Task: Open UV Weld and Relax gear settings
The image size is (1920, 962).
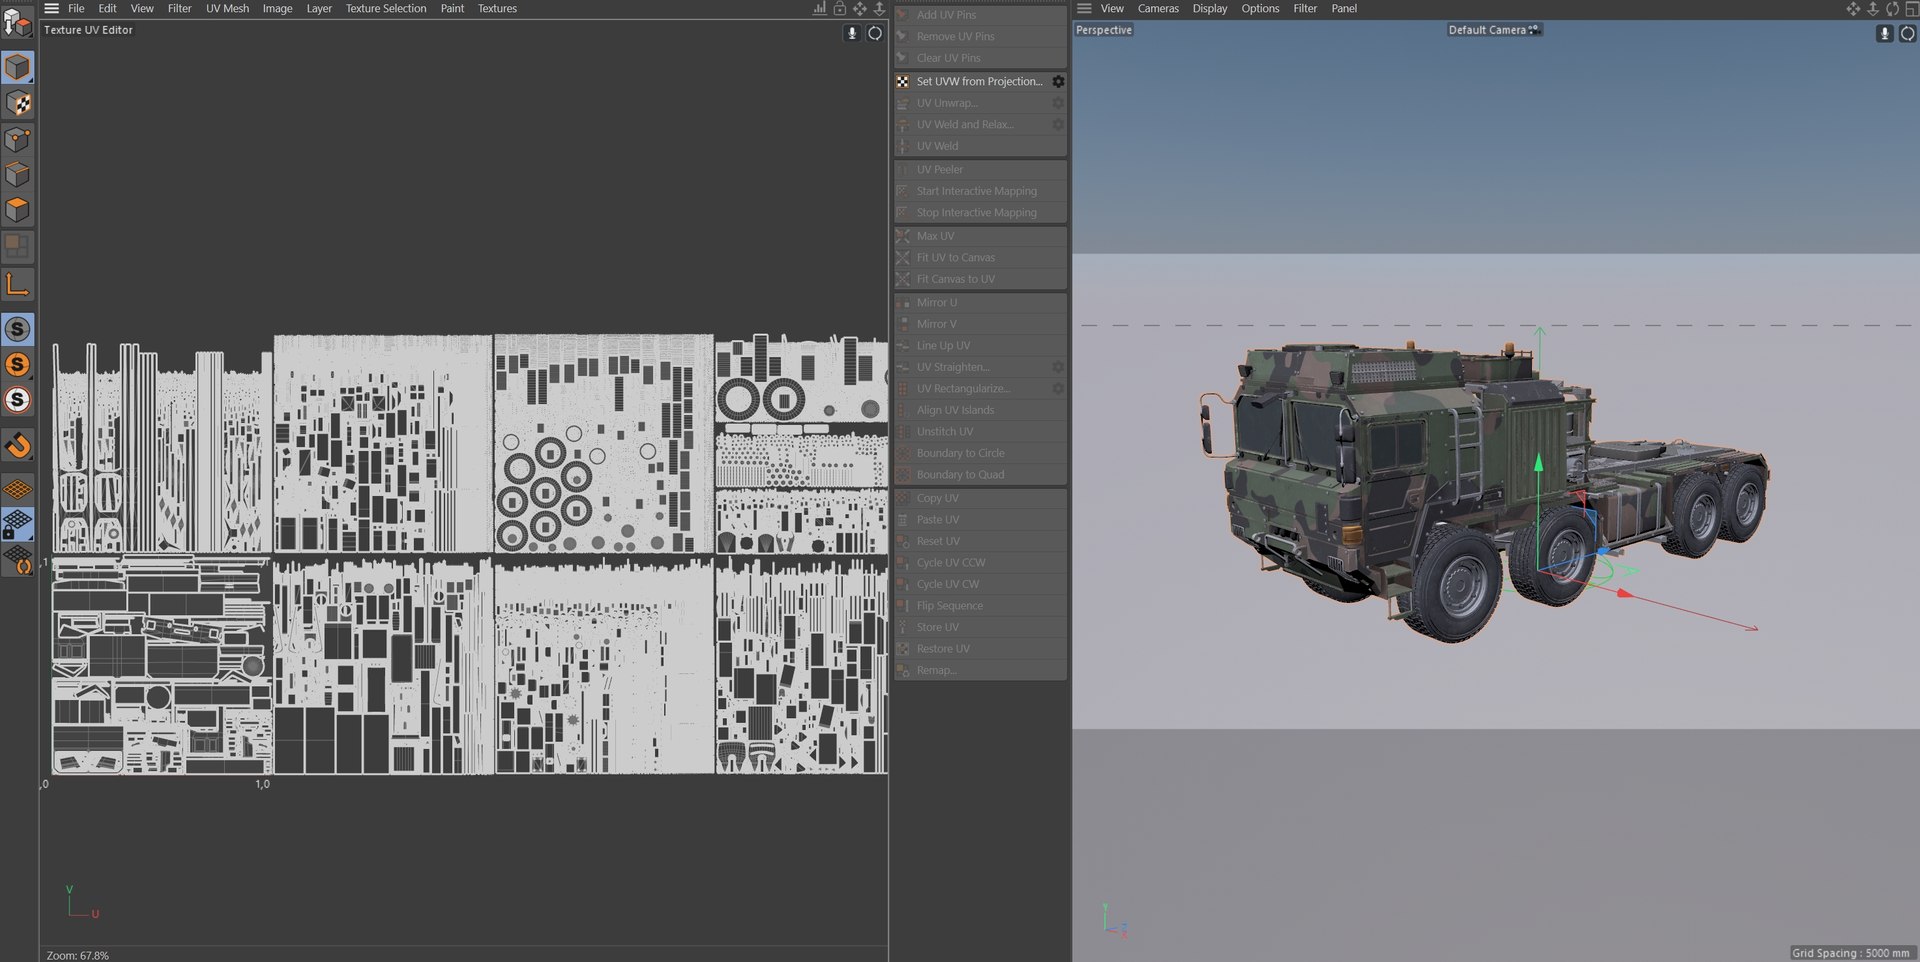Action: click(x=1058, y=124)
